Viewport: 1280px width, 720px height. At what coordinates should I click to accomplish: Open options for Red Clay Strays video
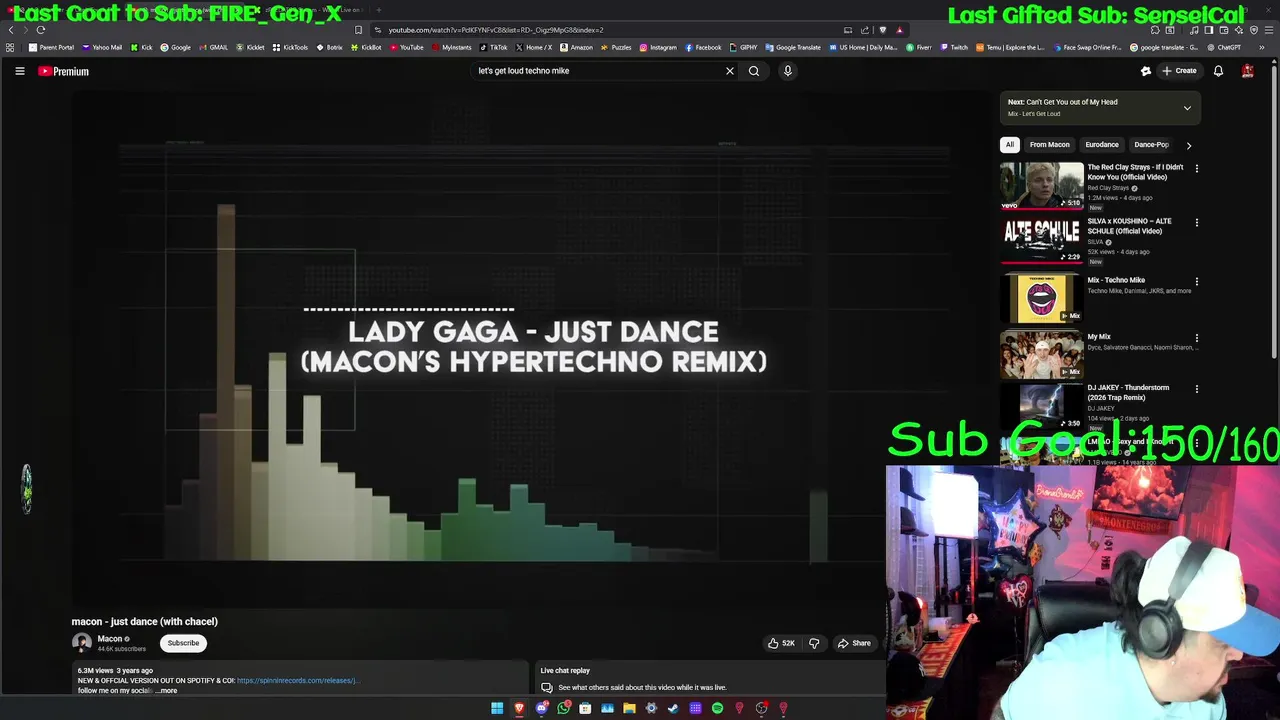(x=1197, y=169)
